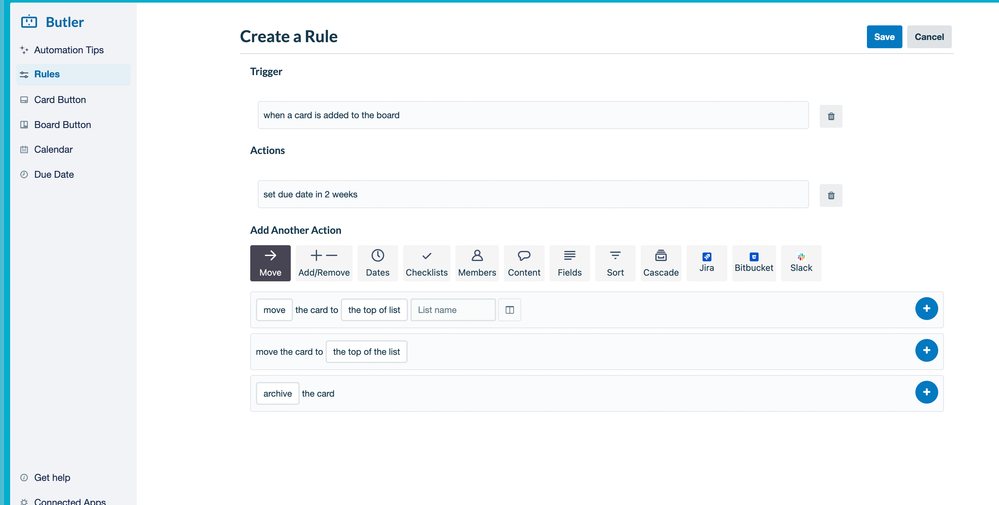
Task: Open the Cascade action tab
Action: (x=661, y=263)
